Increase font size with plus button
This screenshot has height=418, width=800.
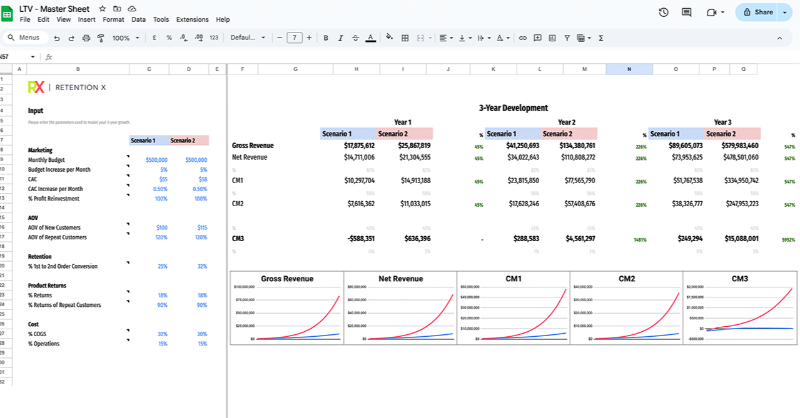(x=309, y=38)
